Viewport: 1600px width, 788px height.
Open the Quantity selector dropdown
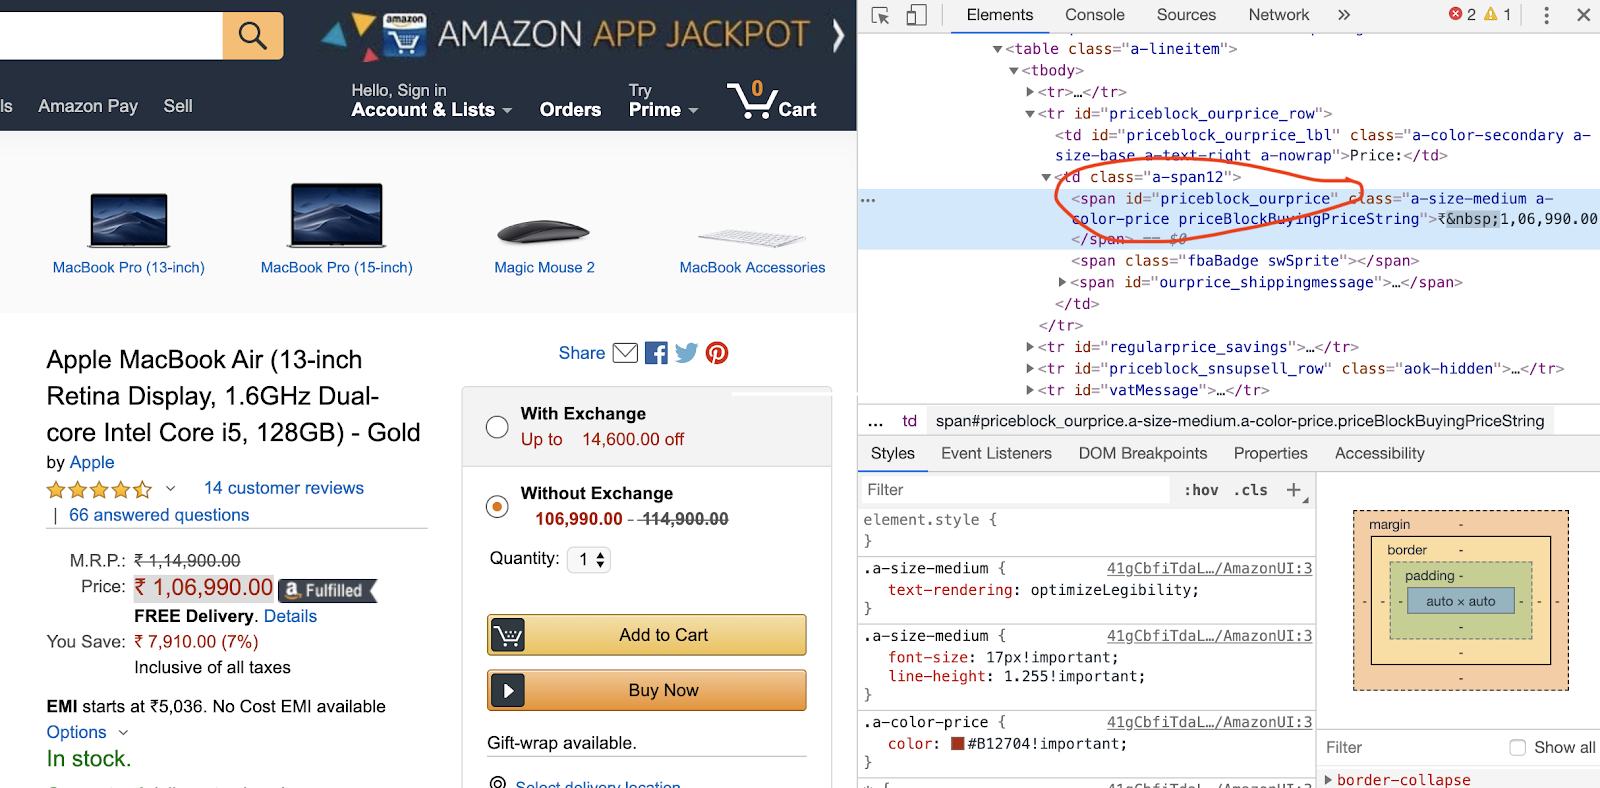point(589,559)
